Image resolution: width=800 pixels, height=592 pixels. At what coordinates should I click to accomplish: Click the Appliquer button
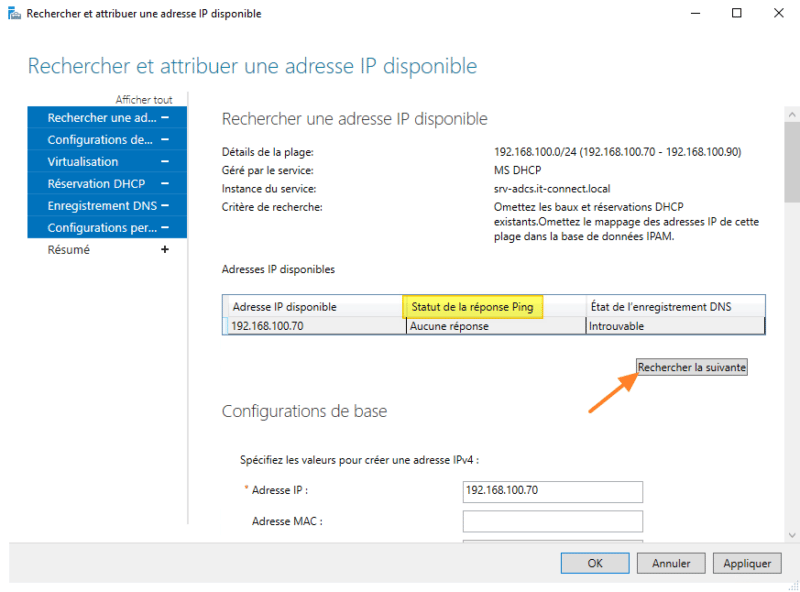pos(746,562)
